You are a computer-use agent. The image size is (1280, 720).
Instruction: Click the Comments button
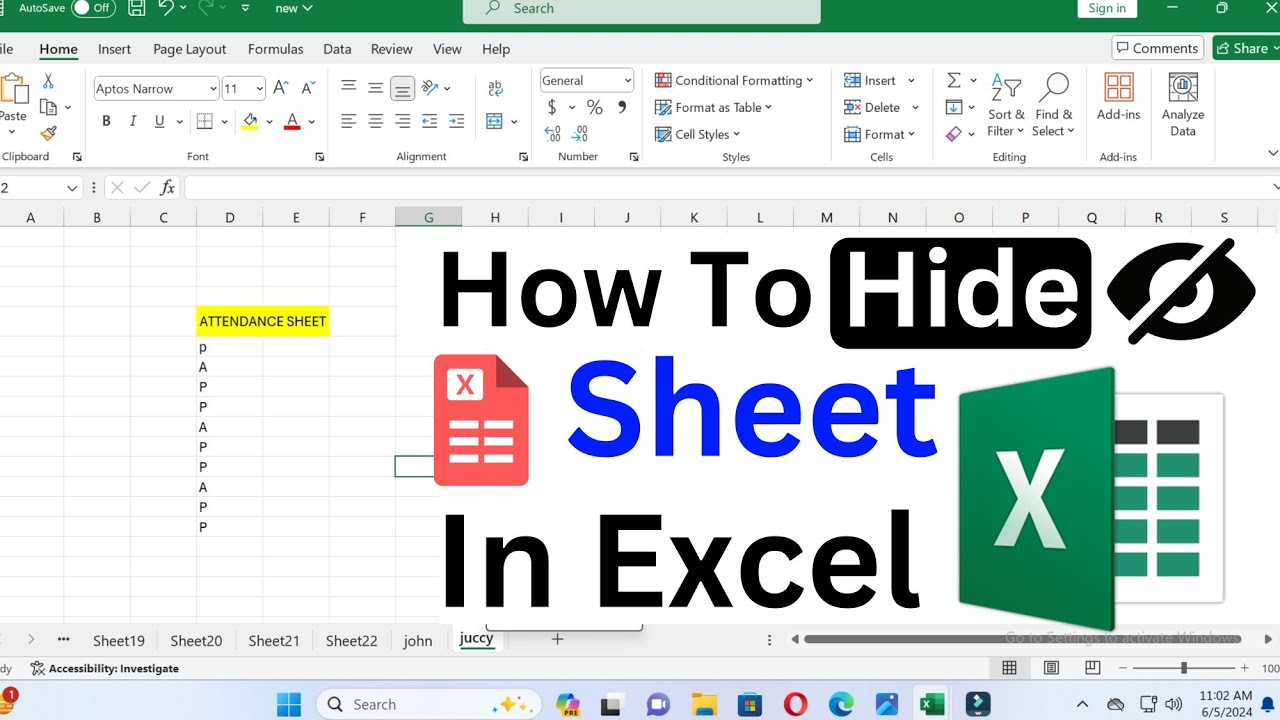1157,48
